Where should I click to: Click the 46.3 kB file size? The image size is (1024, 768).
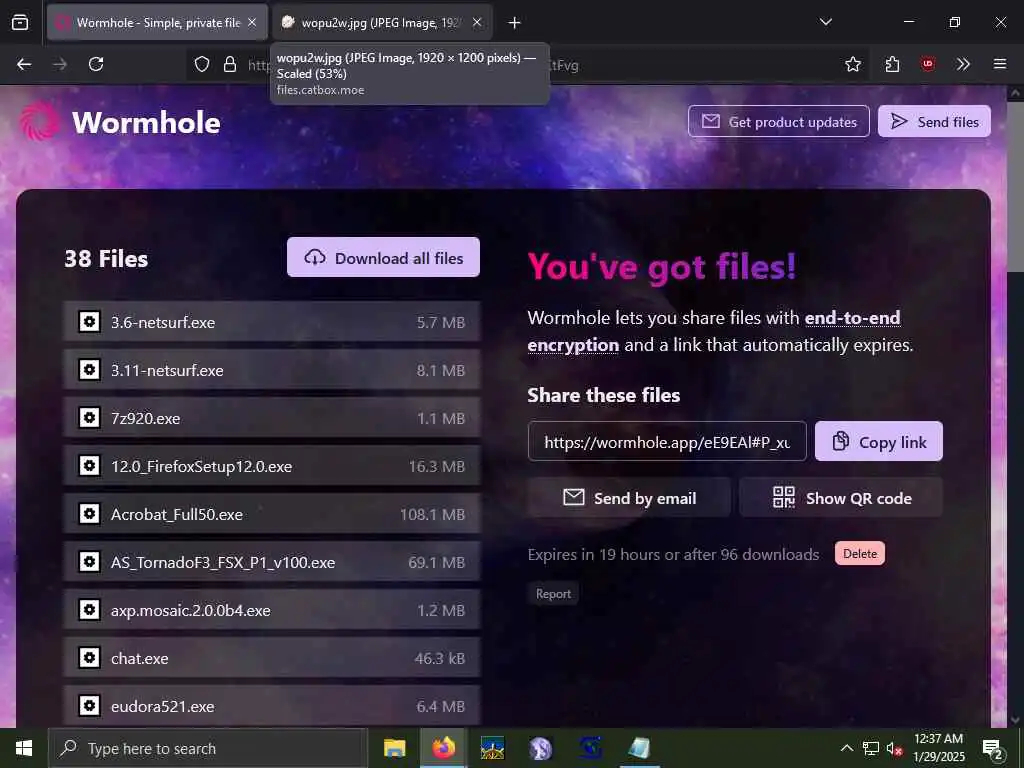point(440,658)
